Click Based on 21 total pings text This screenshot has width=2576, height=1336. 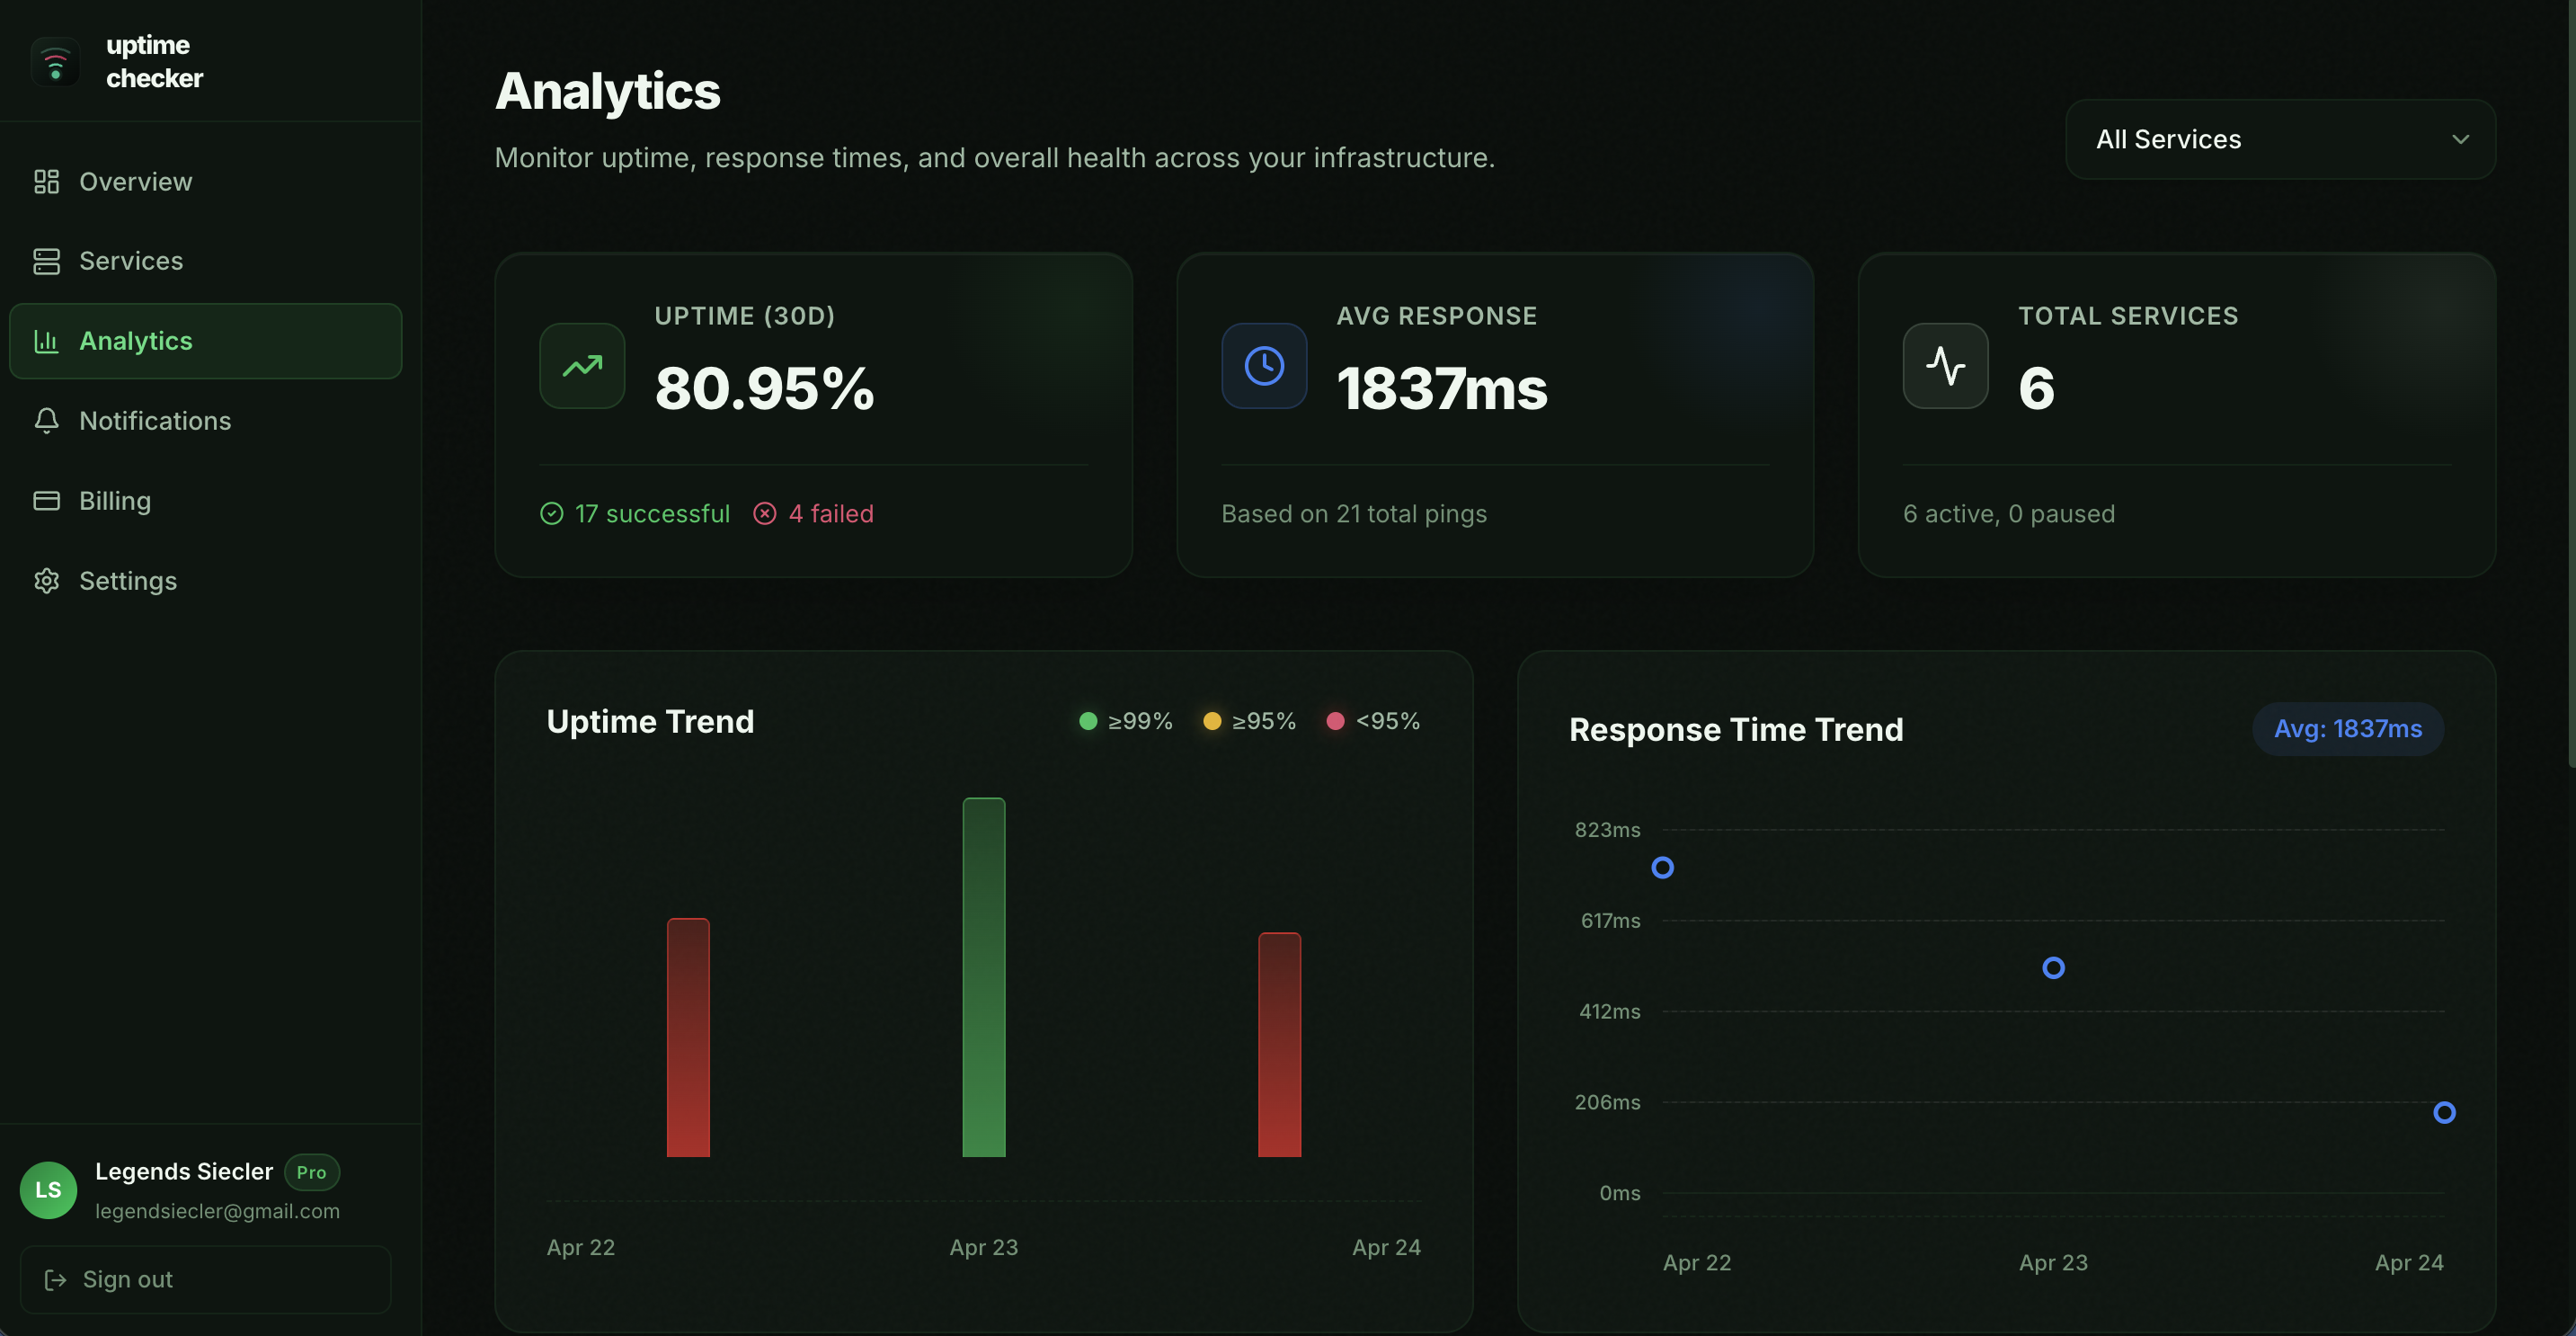1354,514
